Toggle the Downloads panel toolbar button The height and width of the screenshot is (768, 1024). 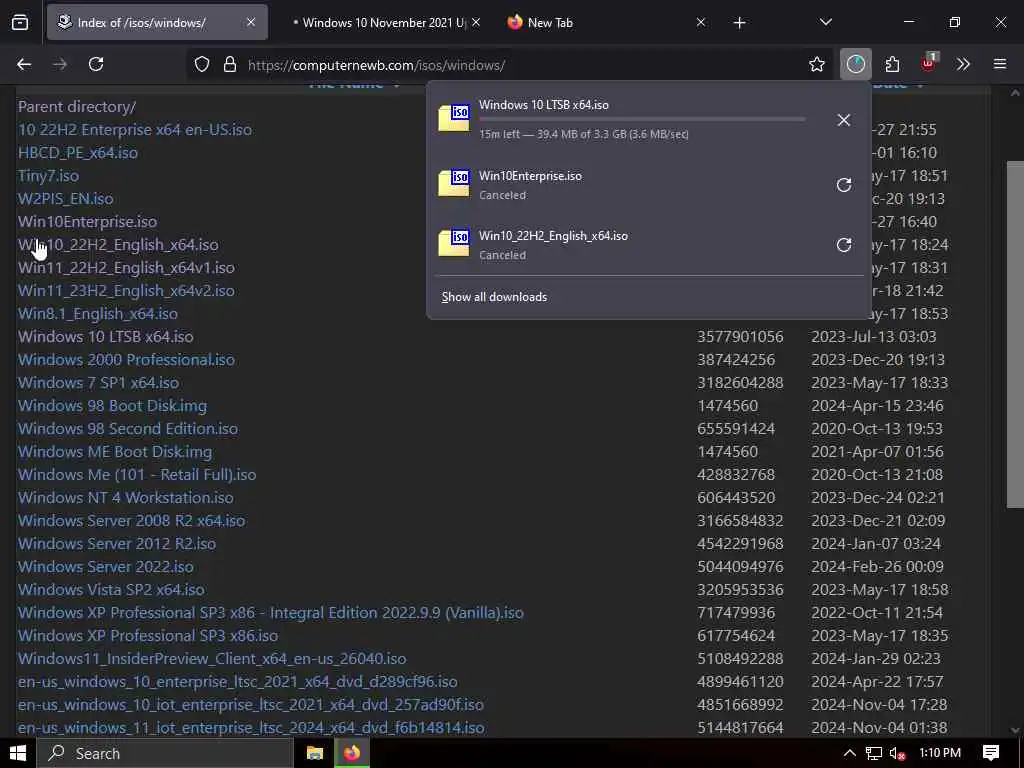pyautogui.click(x=856, y=64)
